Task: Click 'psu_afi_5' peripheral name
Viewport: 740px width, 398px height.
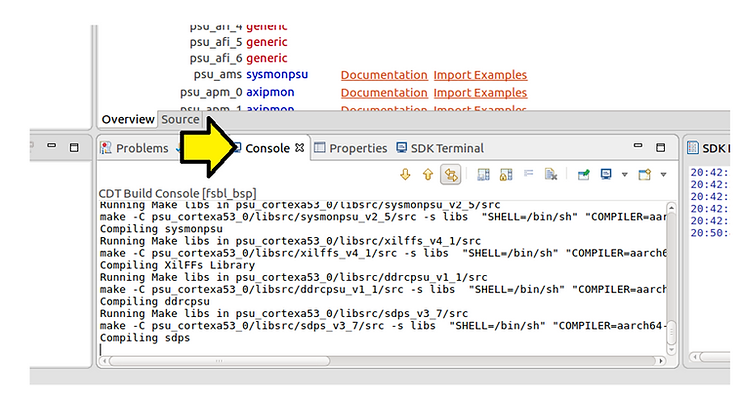Action: pyautogui.click(x=216, y=42)
